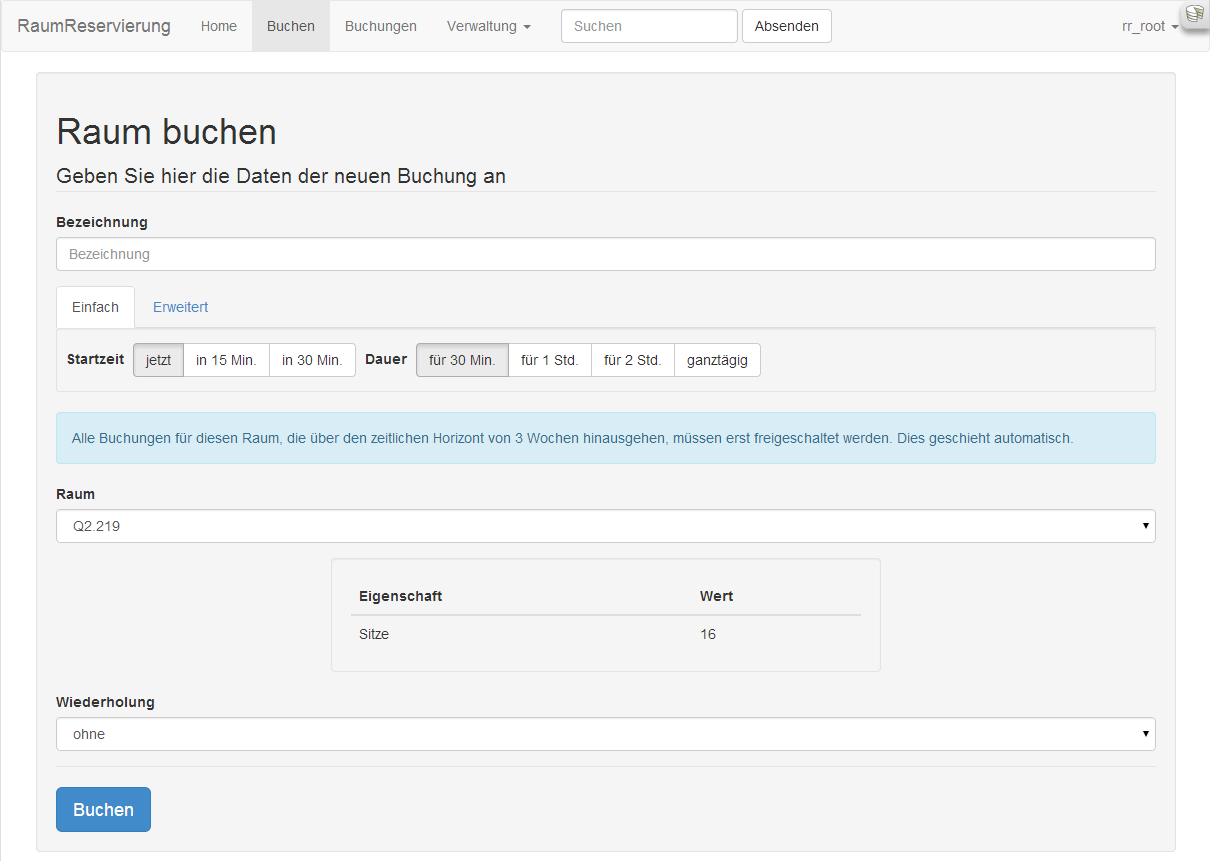Open the Raum selection showing Q2.219

(605, 525)
